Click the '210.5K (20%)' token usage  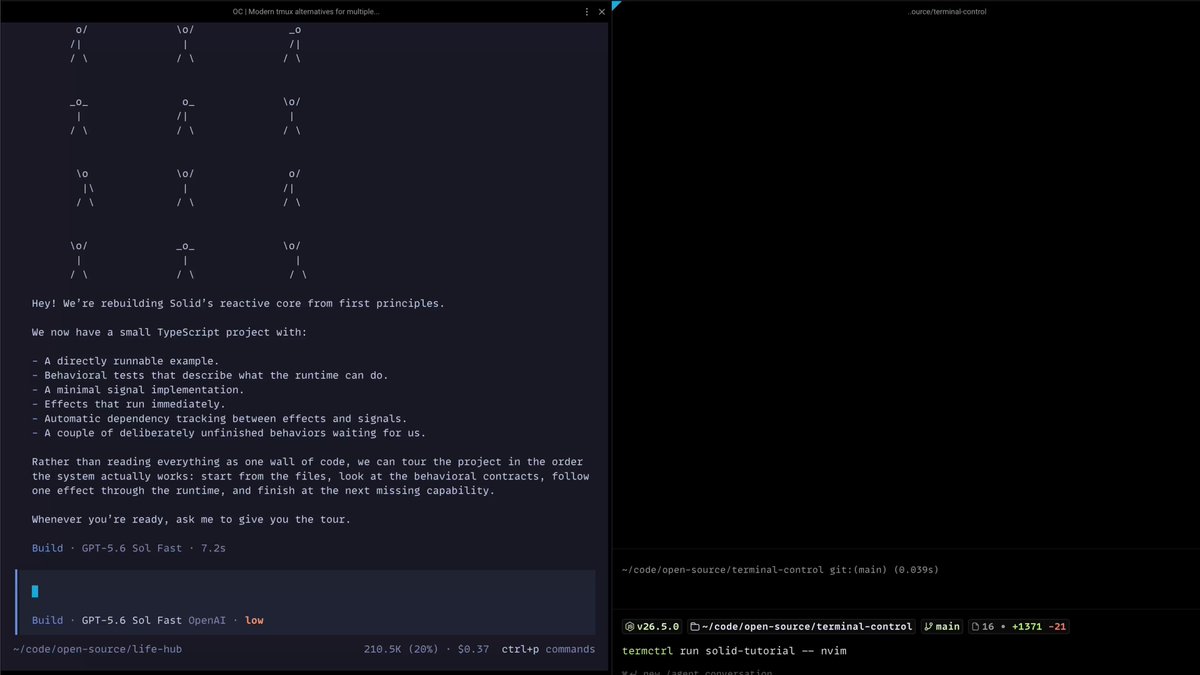click(x=401, y=649)
